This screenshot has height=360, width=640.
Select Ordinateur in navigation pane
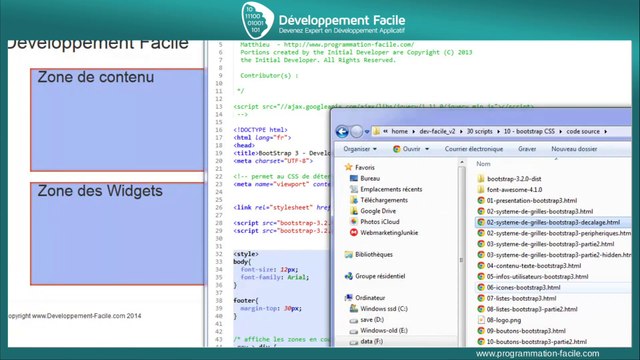coord(365,298)
